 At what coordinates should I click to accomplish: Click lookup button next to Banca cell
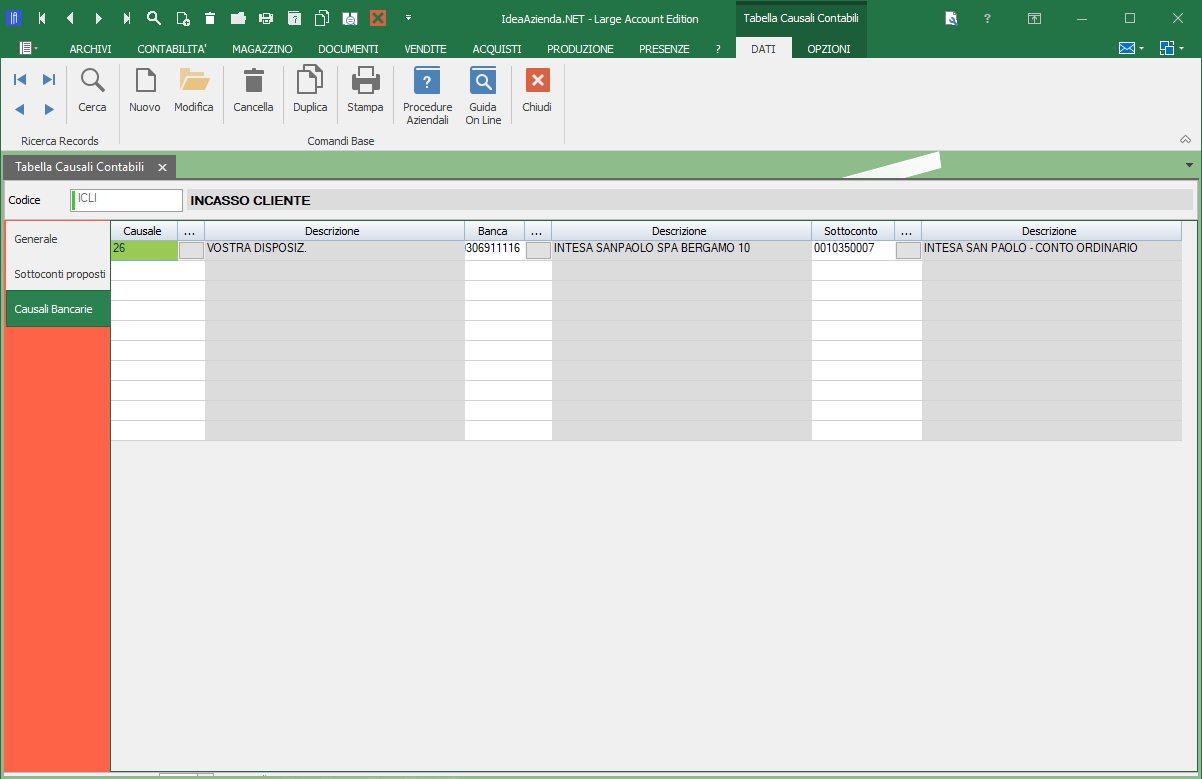tap(538, 250)
